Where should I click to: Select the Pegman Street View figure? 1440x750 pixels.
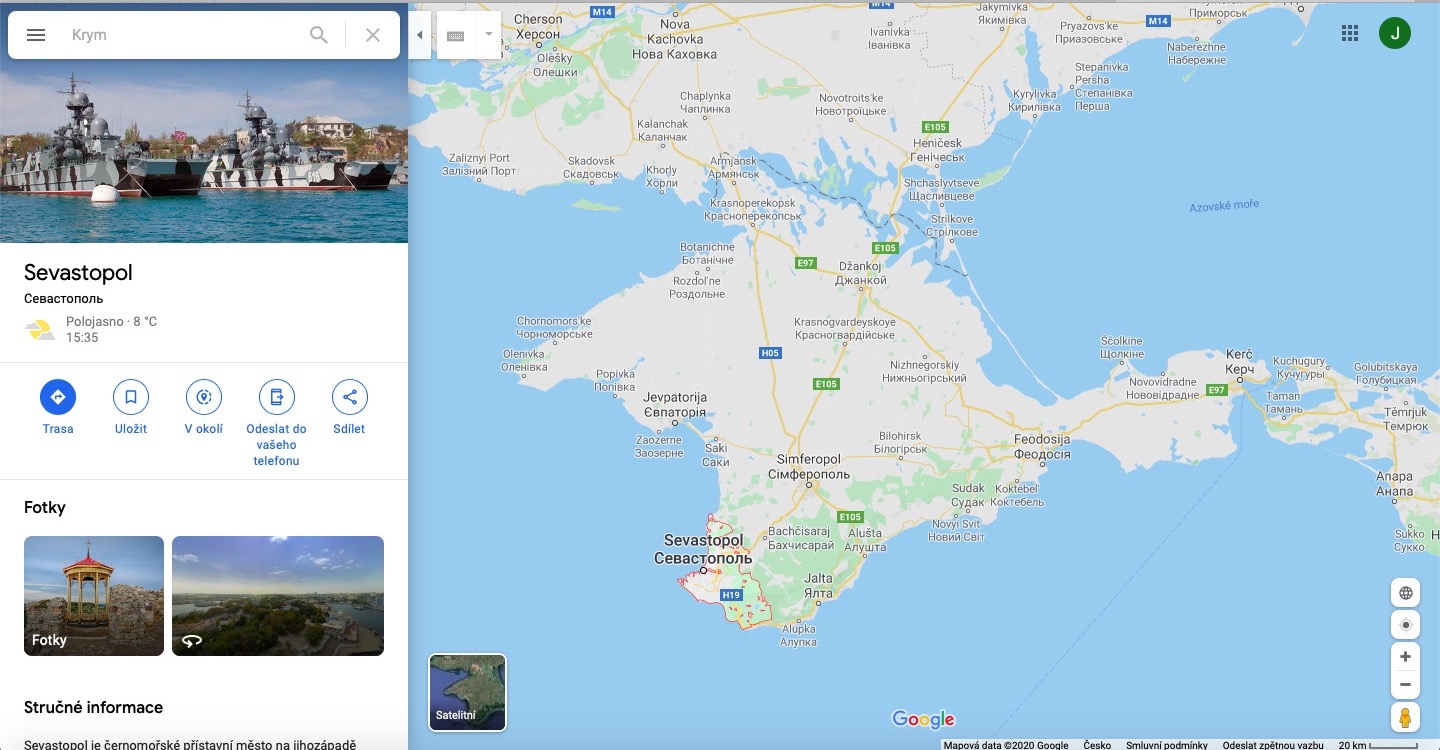pyautogui.click(x=1405, y=717)
